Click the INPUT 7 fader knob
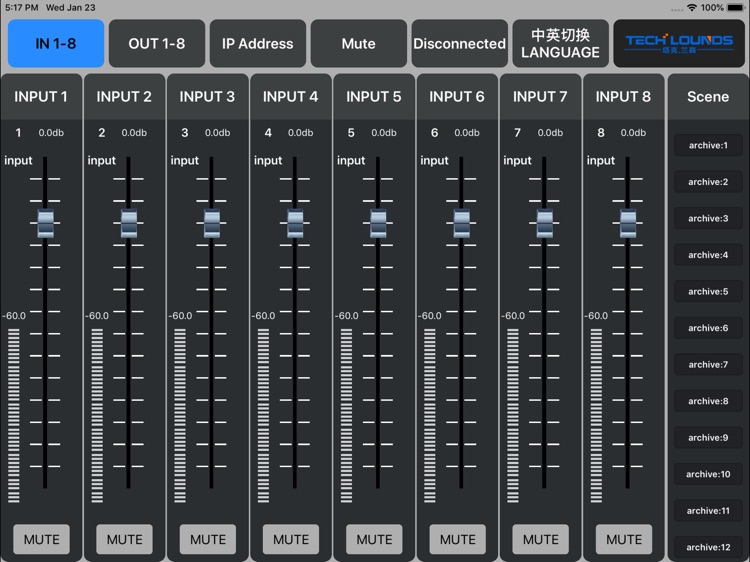The height and width of the screenshot is (562, 750). coord(544,223)
